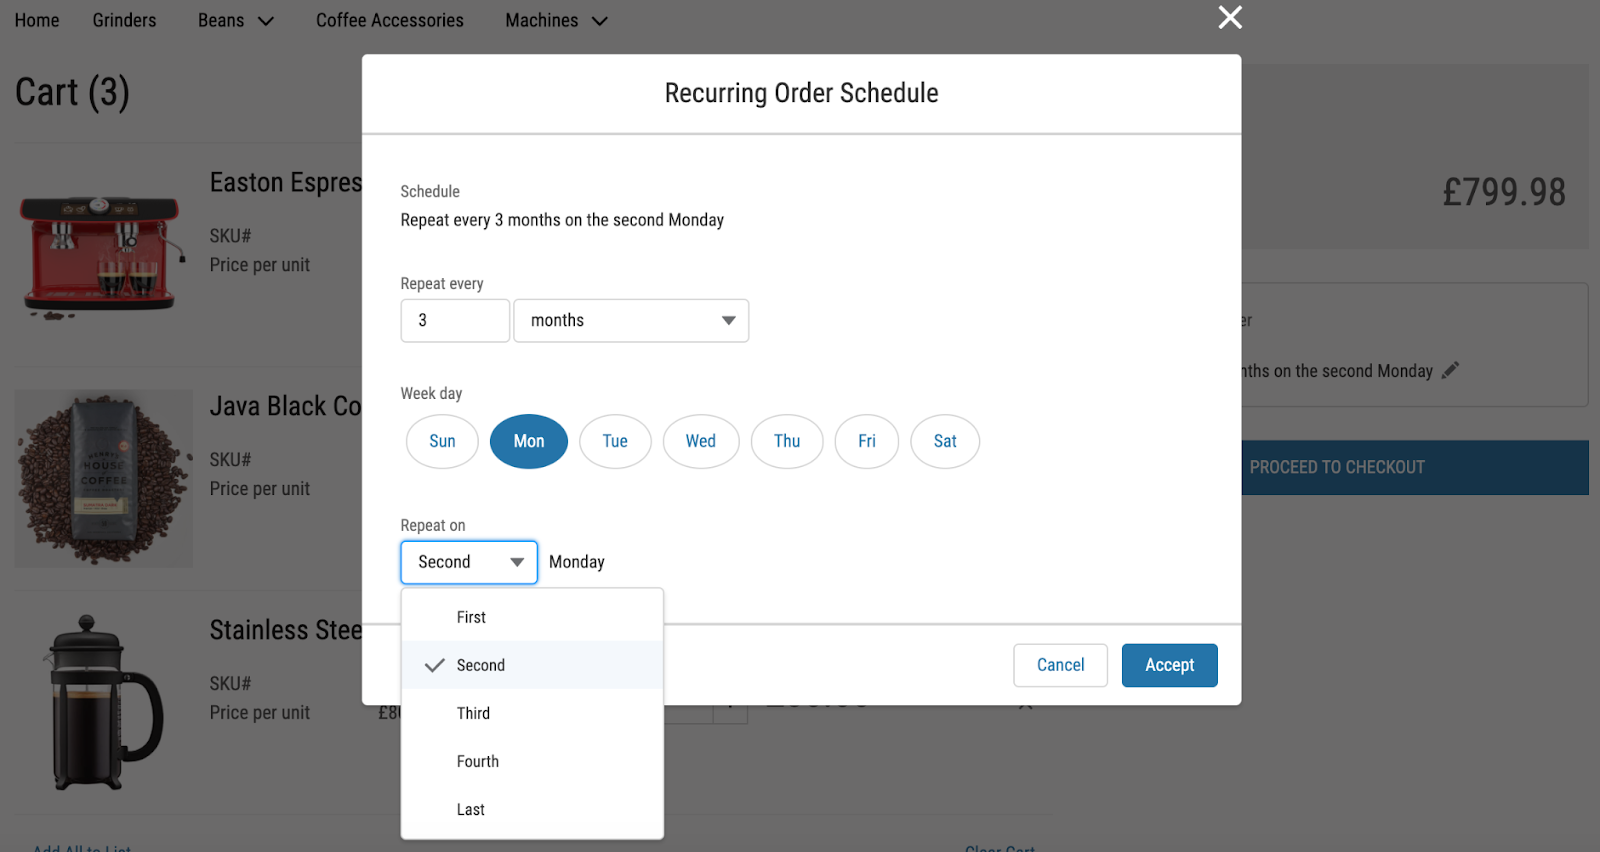Open Java Black Coffee product title
The width and height of the screenshot is (1600, 852).
point(286,406)
